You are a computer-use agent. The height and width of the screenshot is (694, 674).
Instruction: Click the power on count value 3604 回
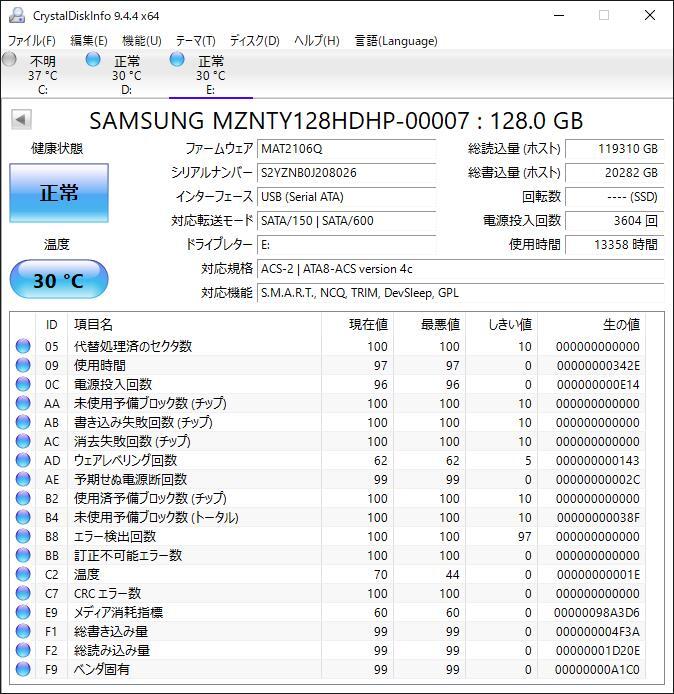[x=615, y=220]
